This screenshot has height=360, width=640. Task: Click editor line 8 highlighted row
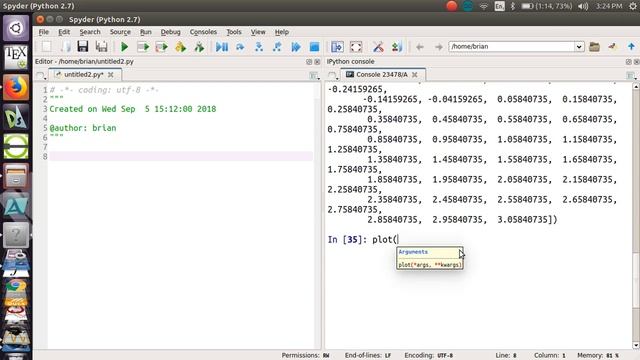coord(181,156)
